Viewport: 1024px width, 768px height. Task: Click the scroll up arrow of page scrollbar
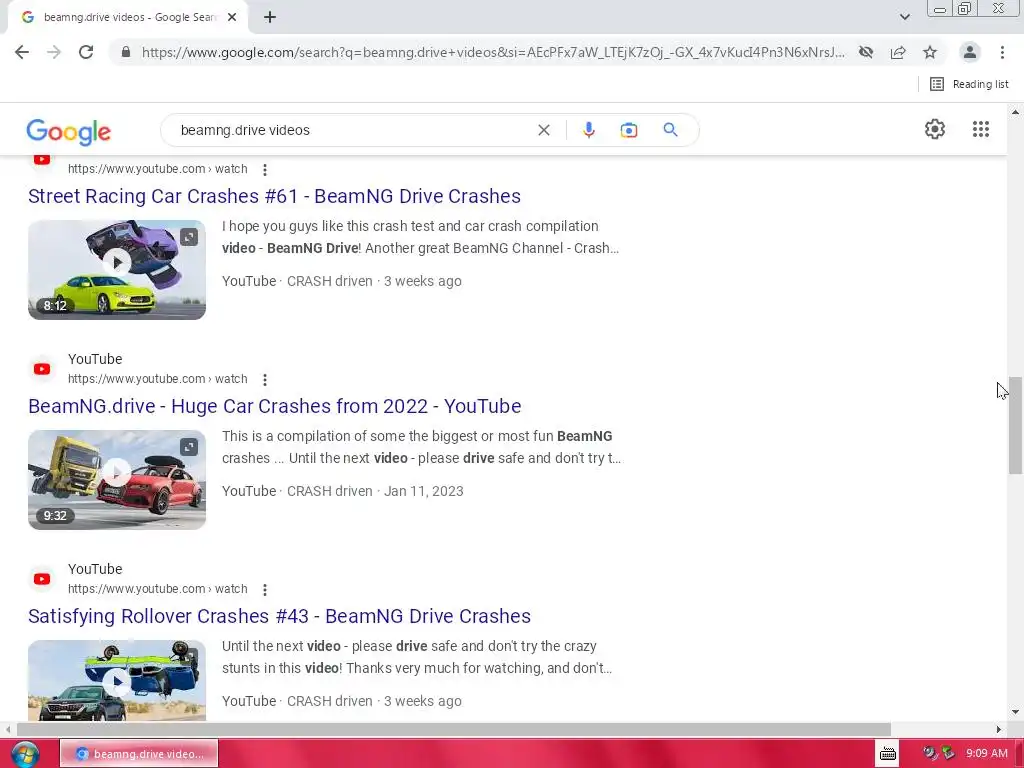[1015, 112]
